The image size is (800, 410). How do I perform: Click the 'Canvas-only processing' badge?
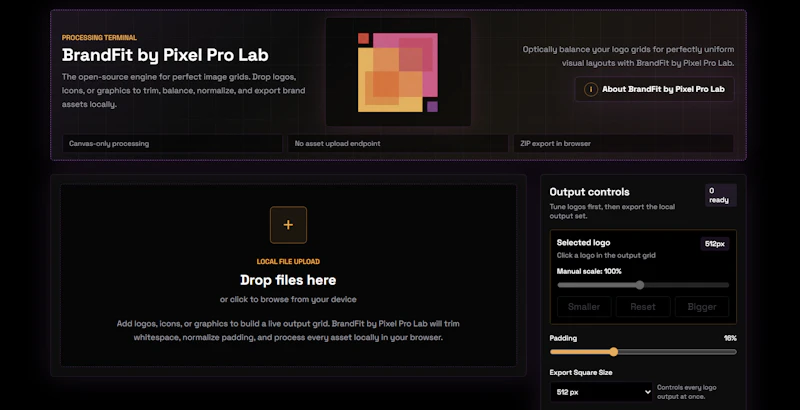click(x=172, y=144)
